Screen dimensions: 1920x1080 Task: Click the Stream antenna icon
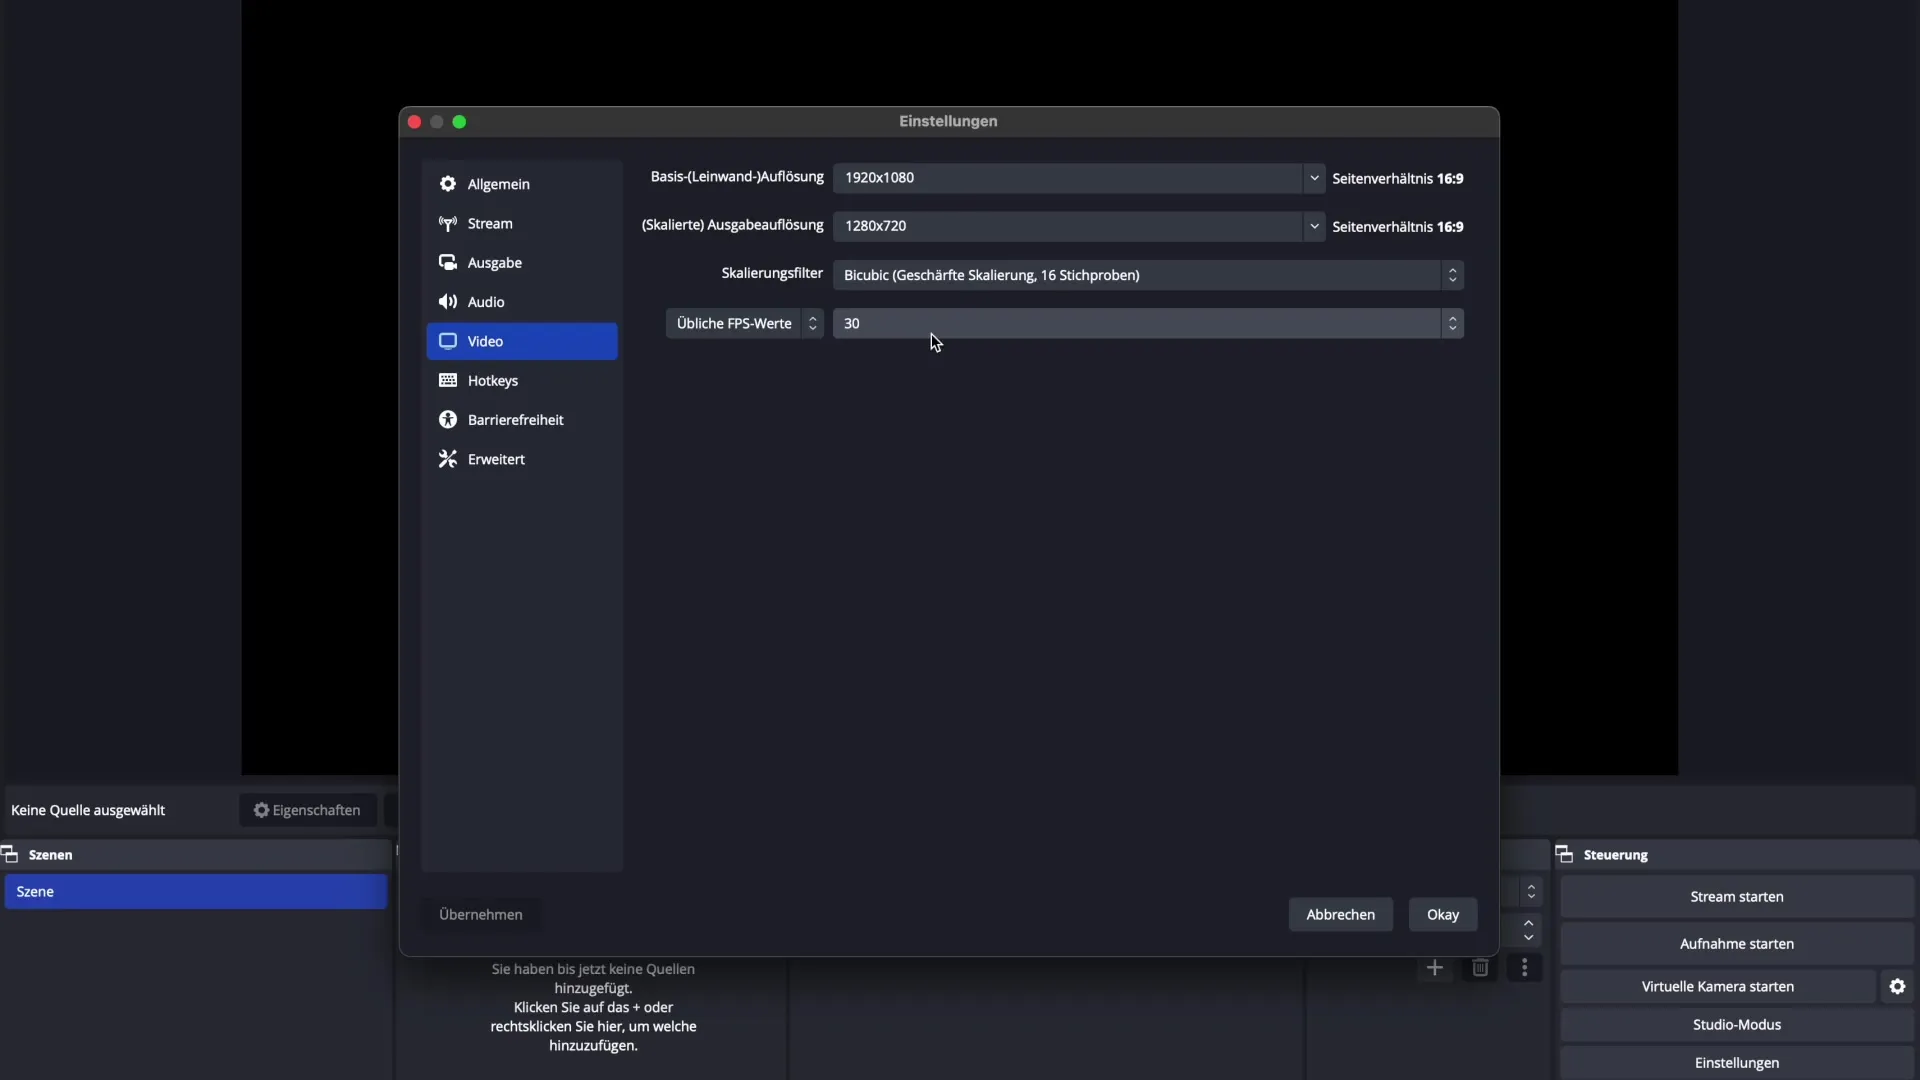(x=448, y=223)
